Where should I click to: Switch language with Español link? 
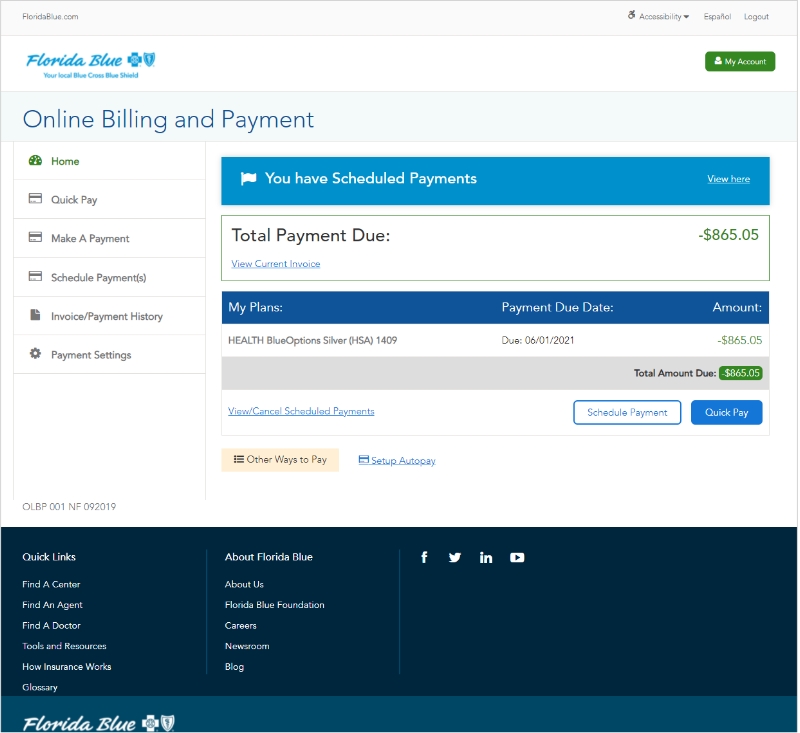click(717, 16)
